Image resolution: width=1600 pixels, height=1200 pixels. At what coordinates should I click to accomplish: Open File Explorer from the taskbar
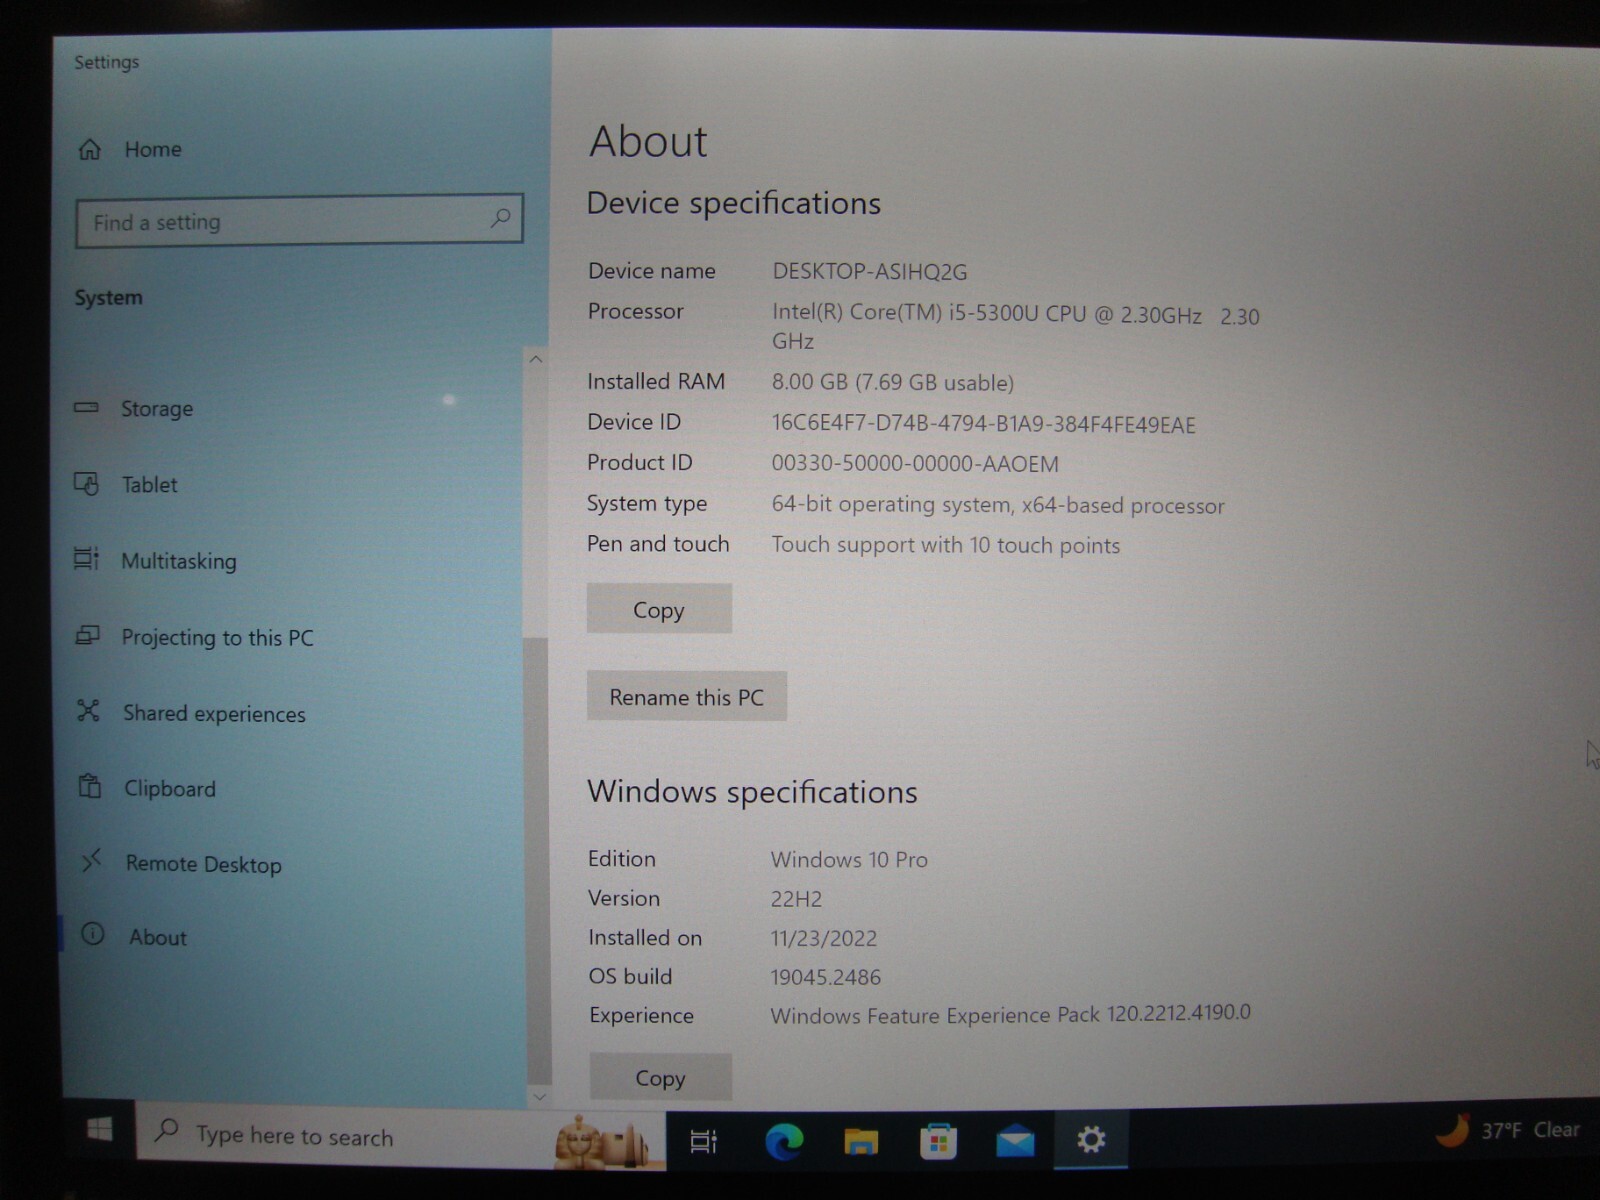point(861,1141)
